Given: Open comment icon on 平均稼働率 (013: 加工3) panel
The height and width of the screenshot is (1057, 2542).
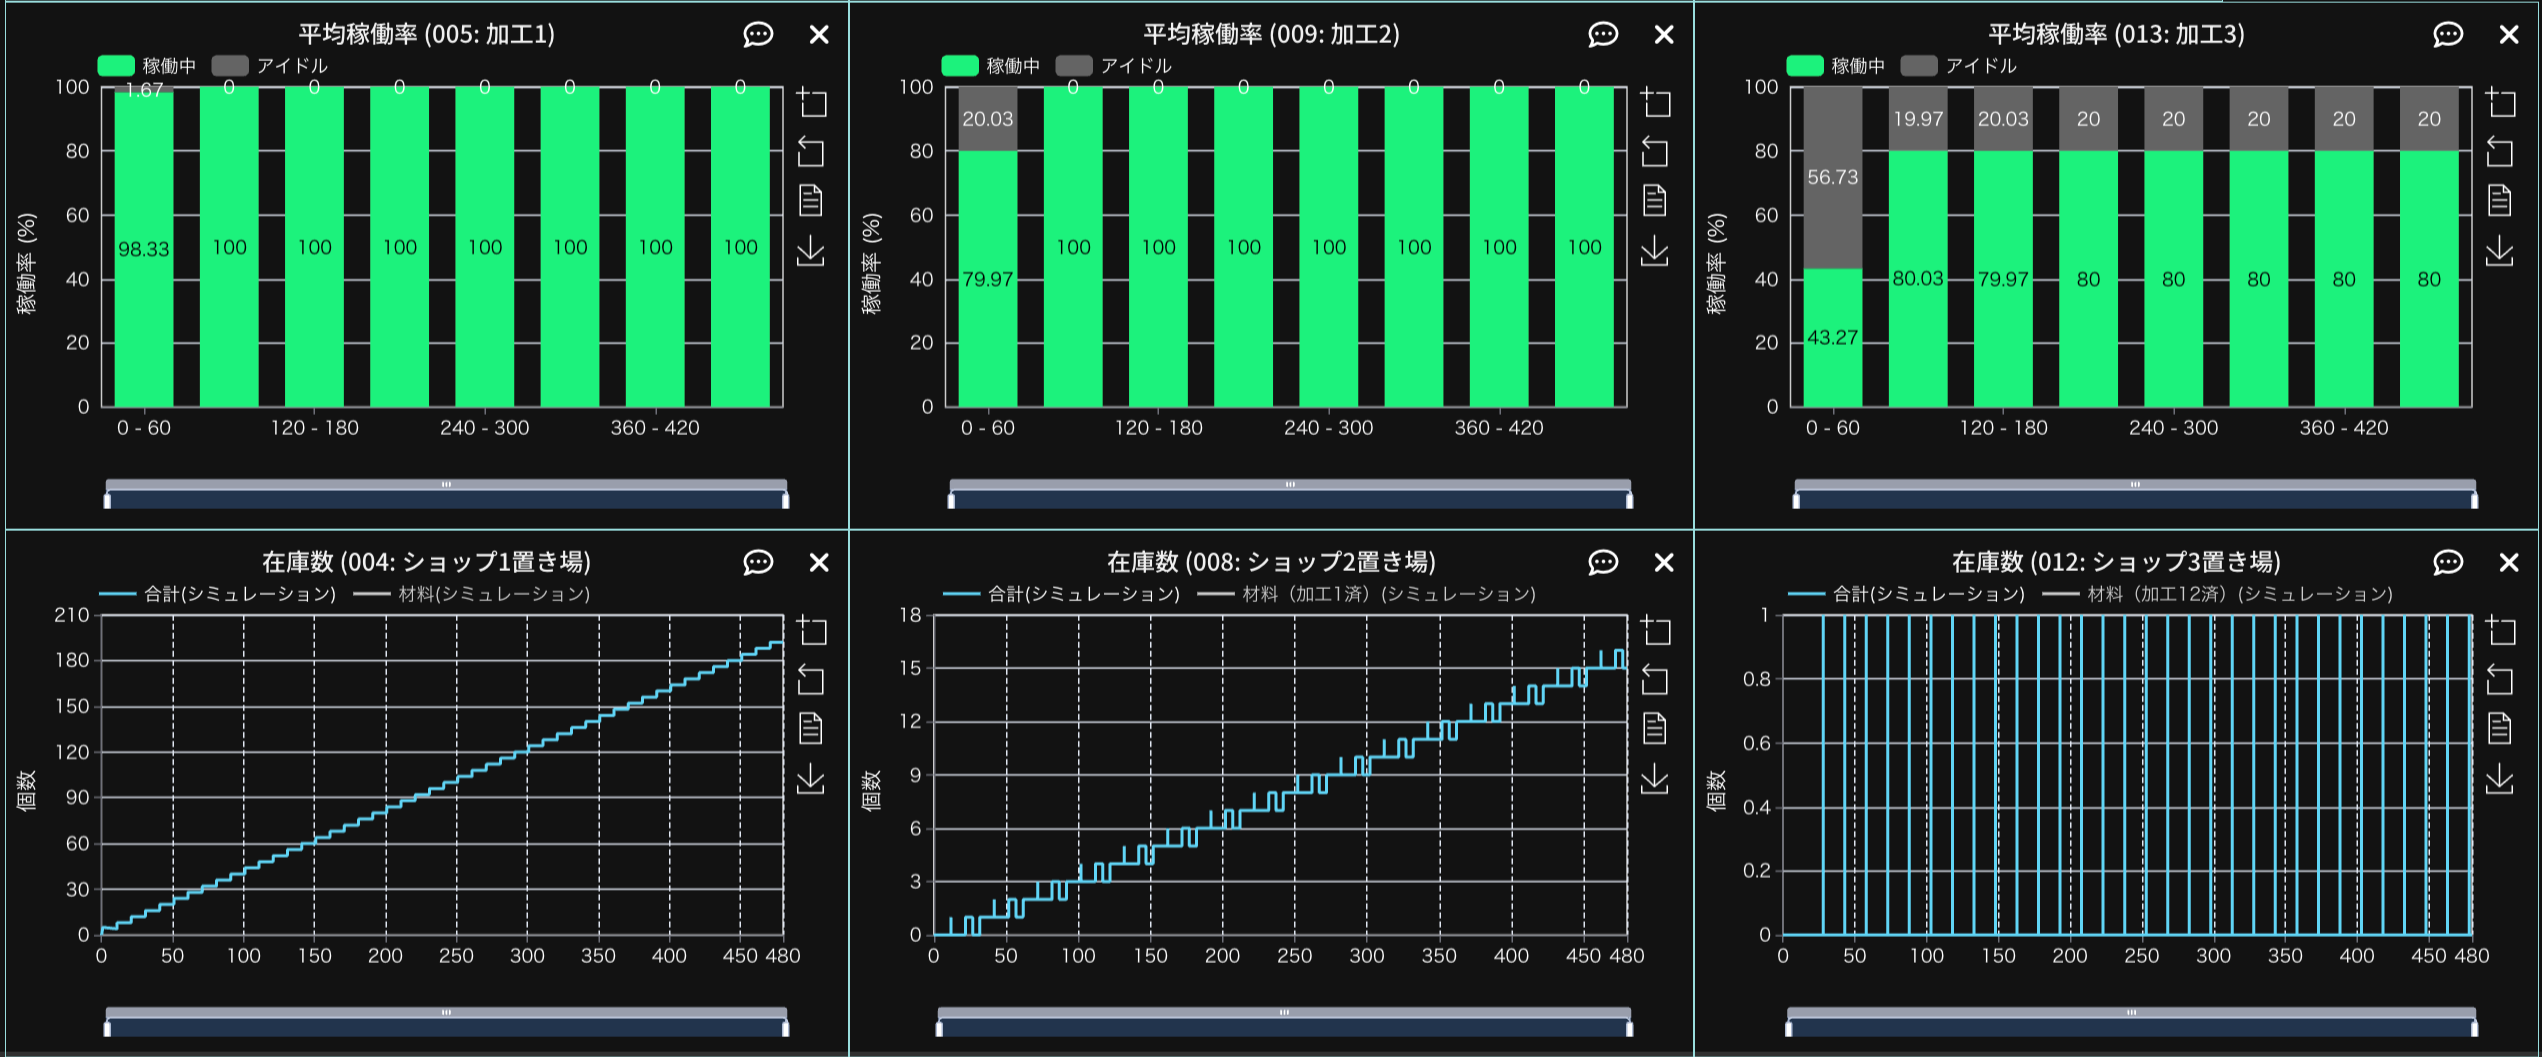Looking at the screenshot, I should pyautogui.click(x=2448, y=35).
